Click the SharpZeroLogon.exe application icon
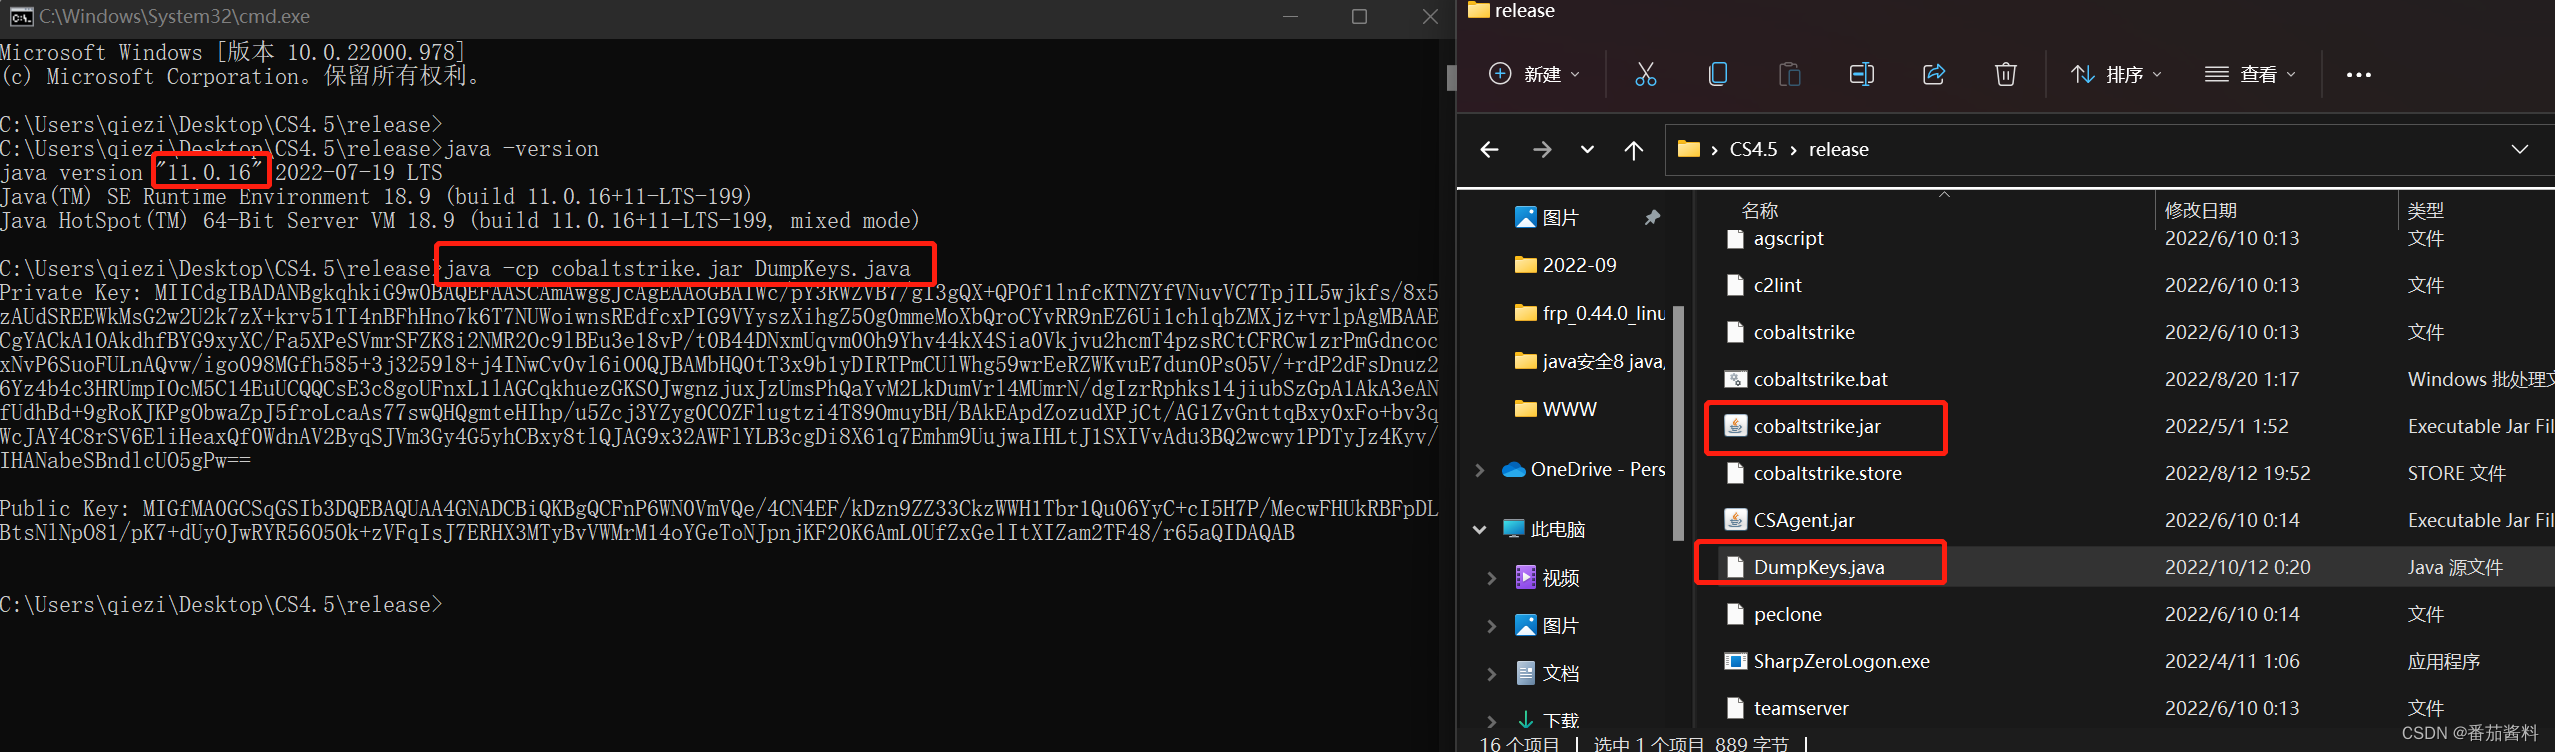 [x=1735, y=661]
